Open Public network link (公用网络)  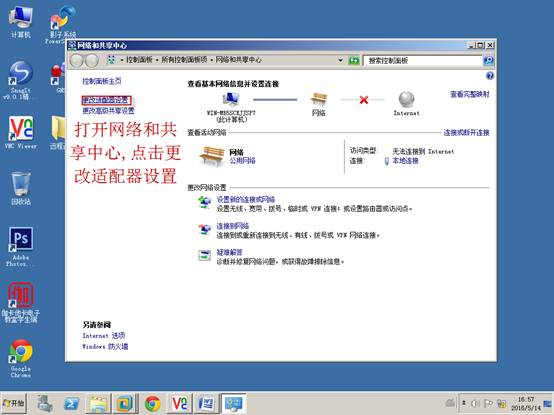tap(242, 161)
